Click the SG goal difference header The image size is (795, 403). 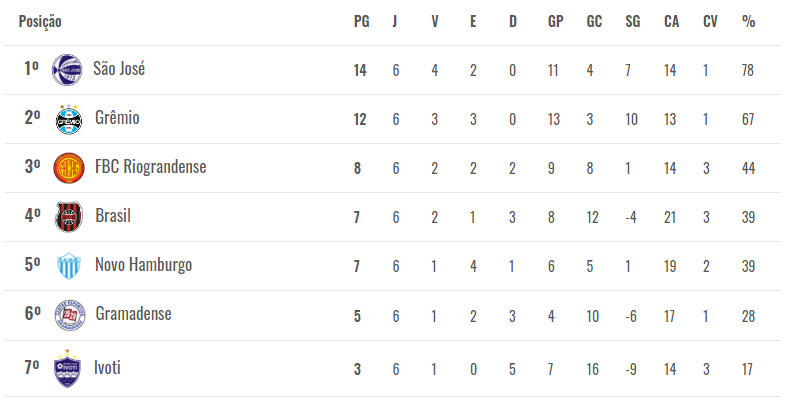[x=633, y=21]
